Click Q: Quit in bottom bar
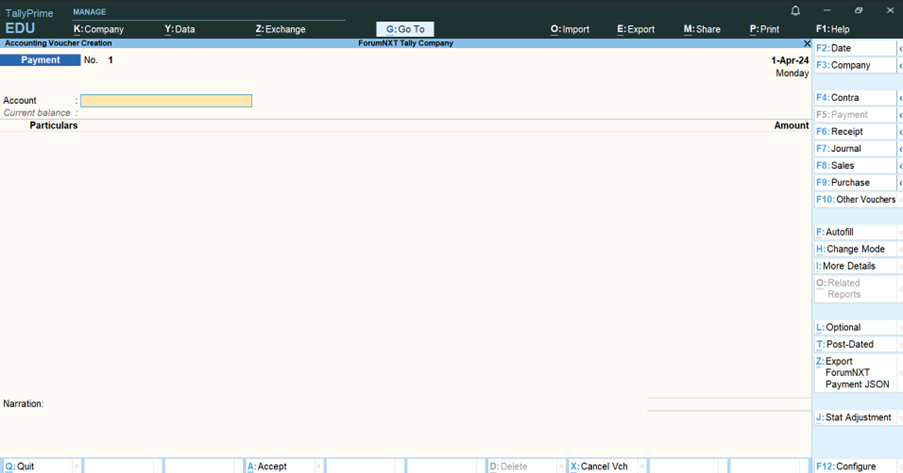The height and width of the screenshot is (473, 903). click(x=37, y=466)
